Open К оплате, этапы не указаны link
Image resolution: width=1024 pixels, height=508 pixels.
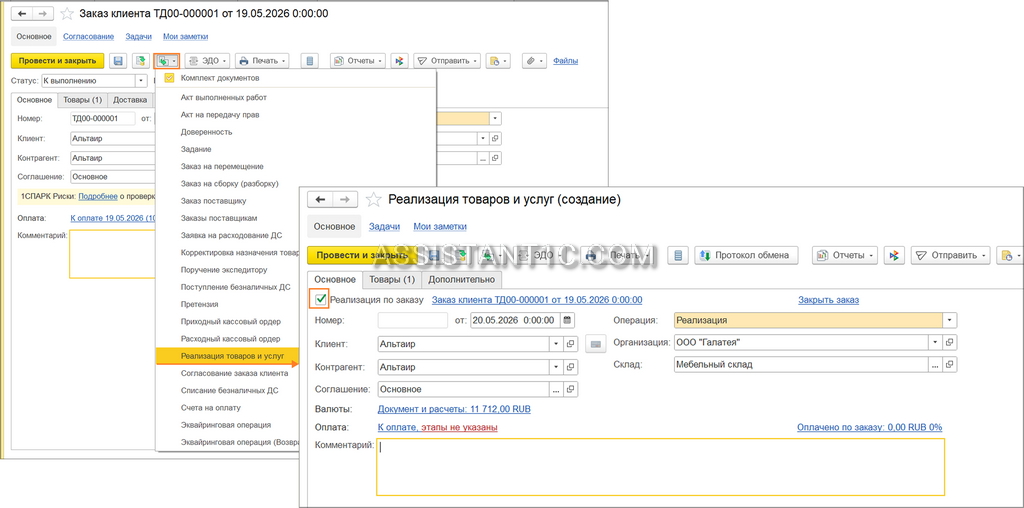point(438,427)
